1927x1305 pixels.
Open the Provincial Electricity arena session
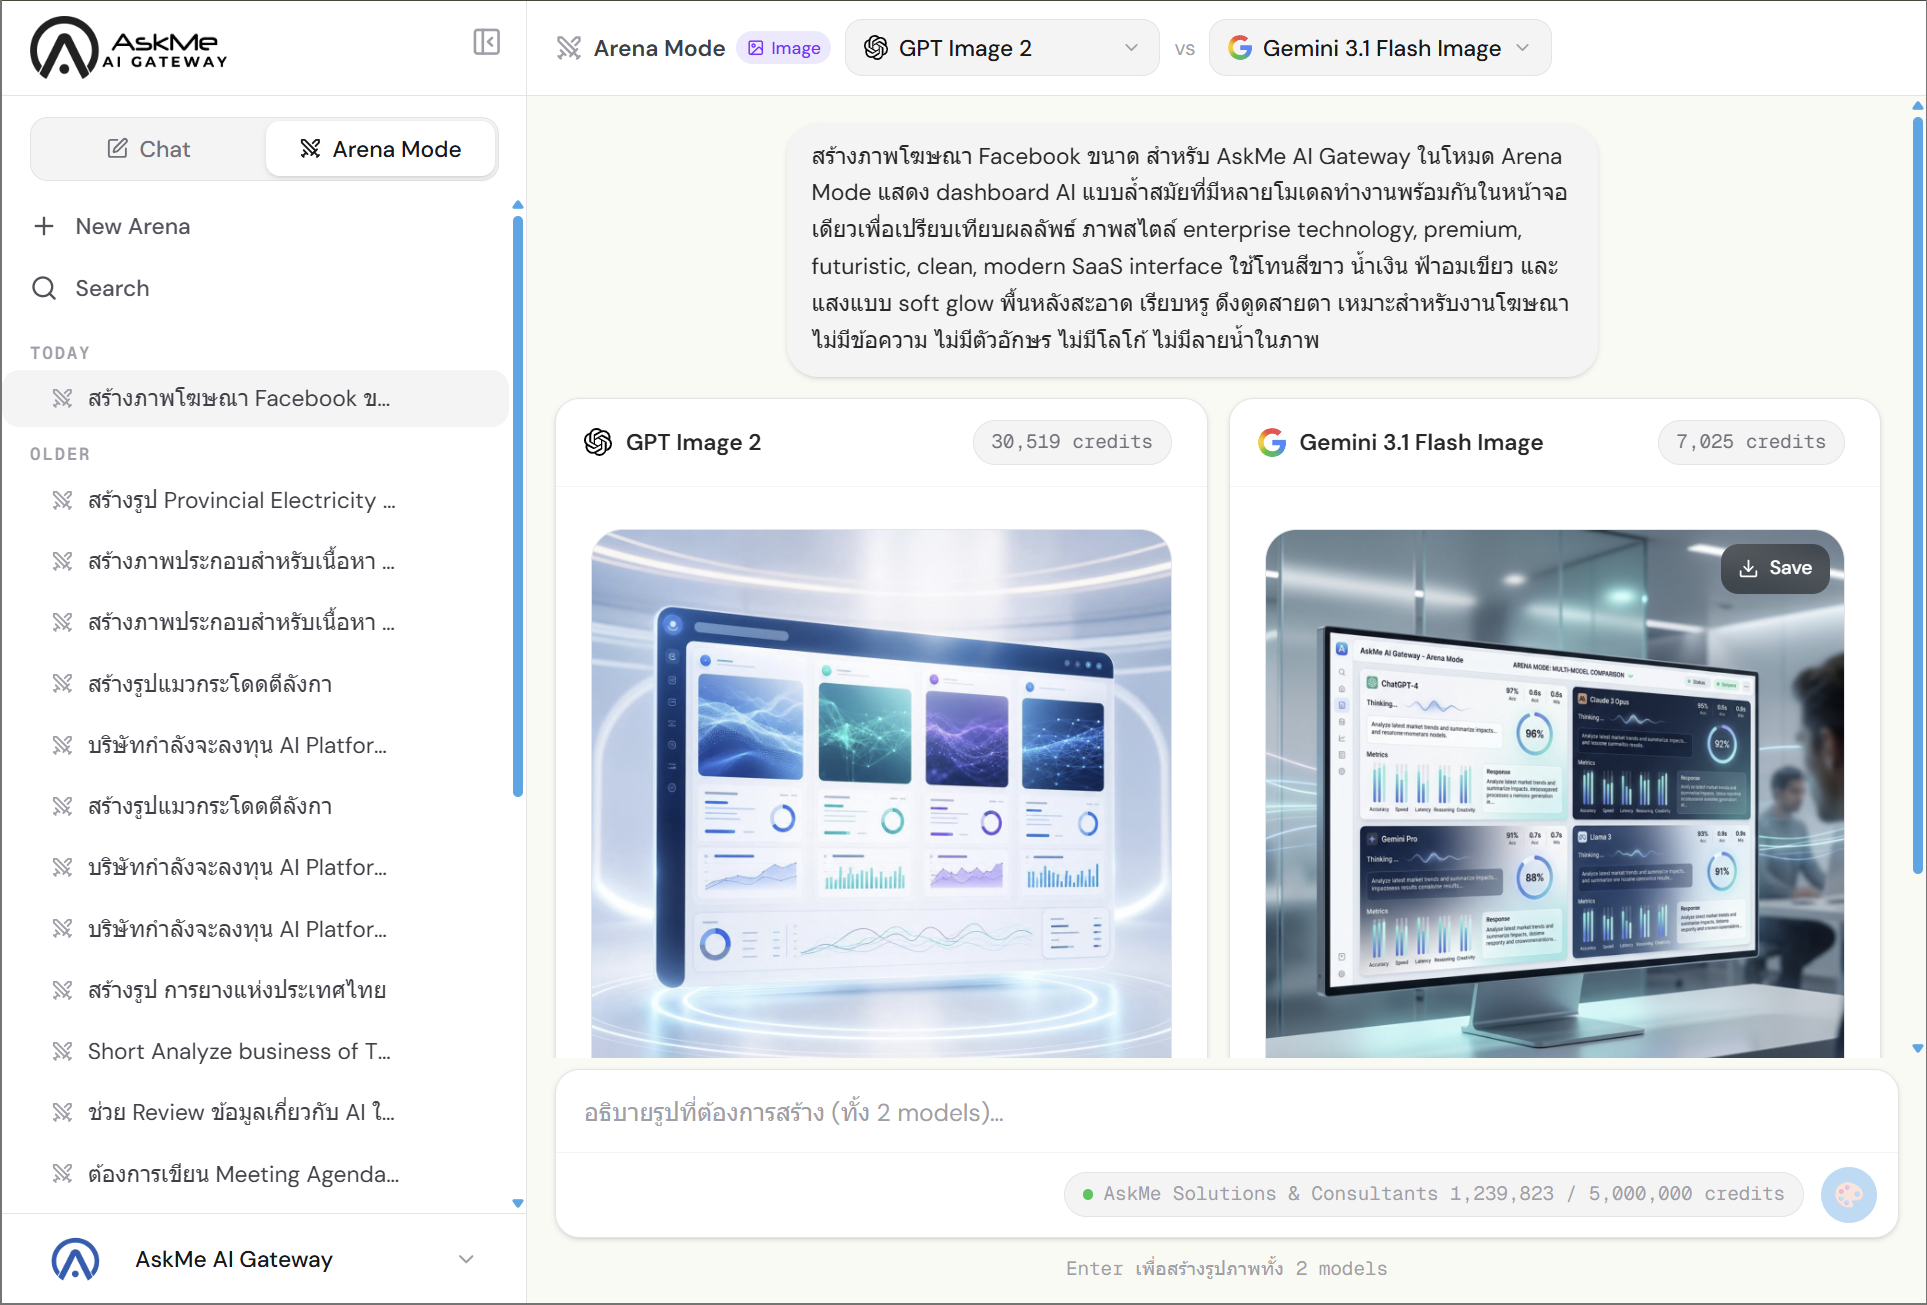(256, 500)
